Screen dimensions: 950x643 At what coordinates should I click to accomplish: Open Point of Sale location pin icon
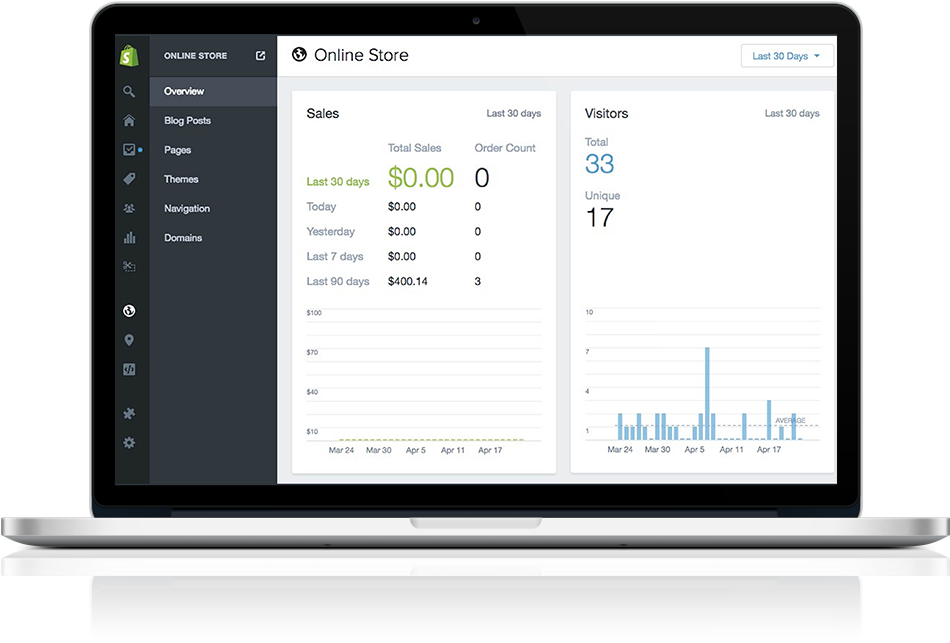129,340
